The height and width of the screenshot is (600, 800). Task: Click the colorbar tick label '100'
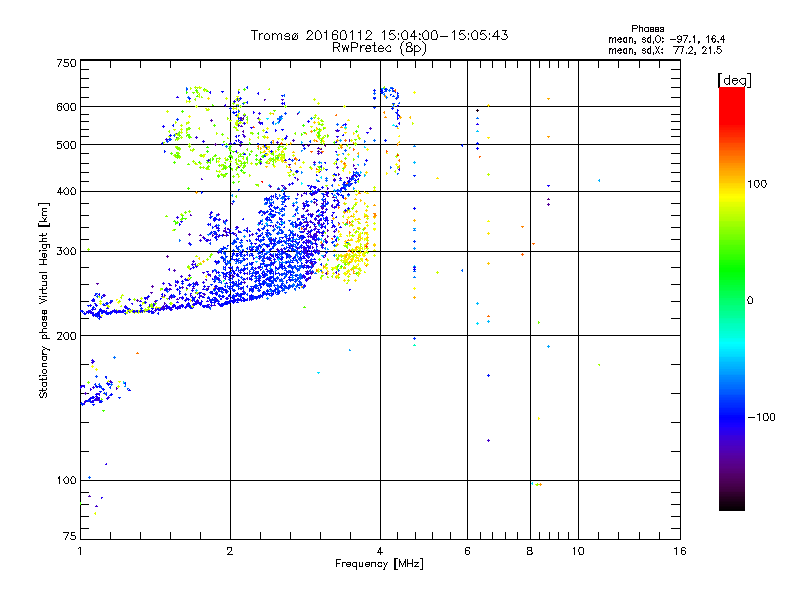coord(757,184)
